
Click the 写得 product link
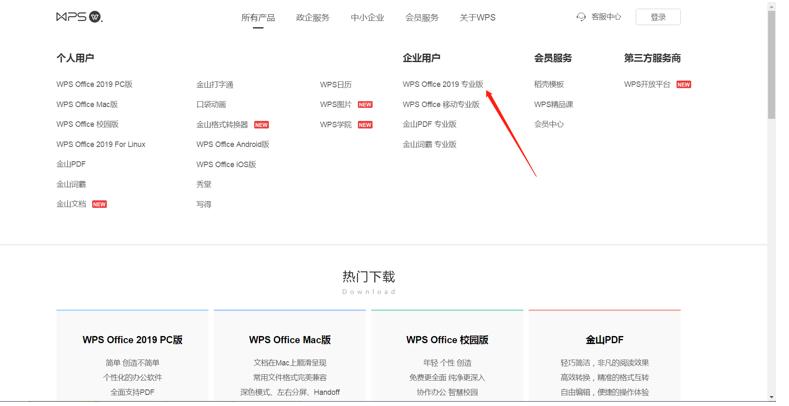pos(204,204)
